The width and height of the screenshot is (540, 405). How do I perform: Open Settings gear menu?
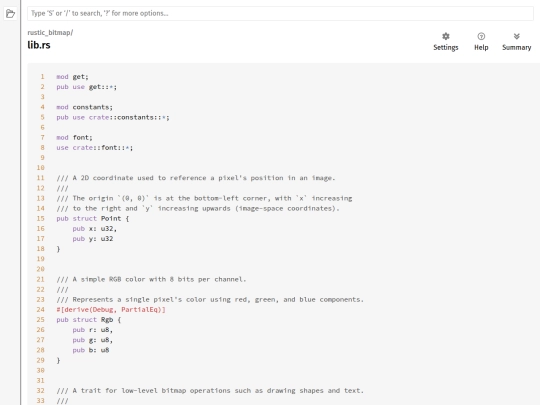446,42
